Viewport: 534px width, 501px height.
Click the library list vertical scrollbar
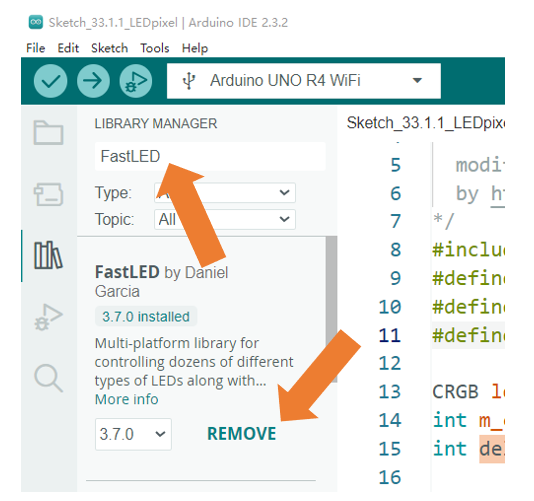[331, 310]
